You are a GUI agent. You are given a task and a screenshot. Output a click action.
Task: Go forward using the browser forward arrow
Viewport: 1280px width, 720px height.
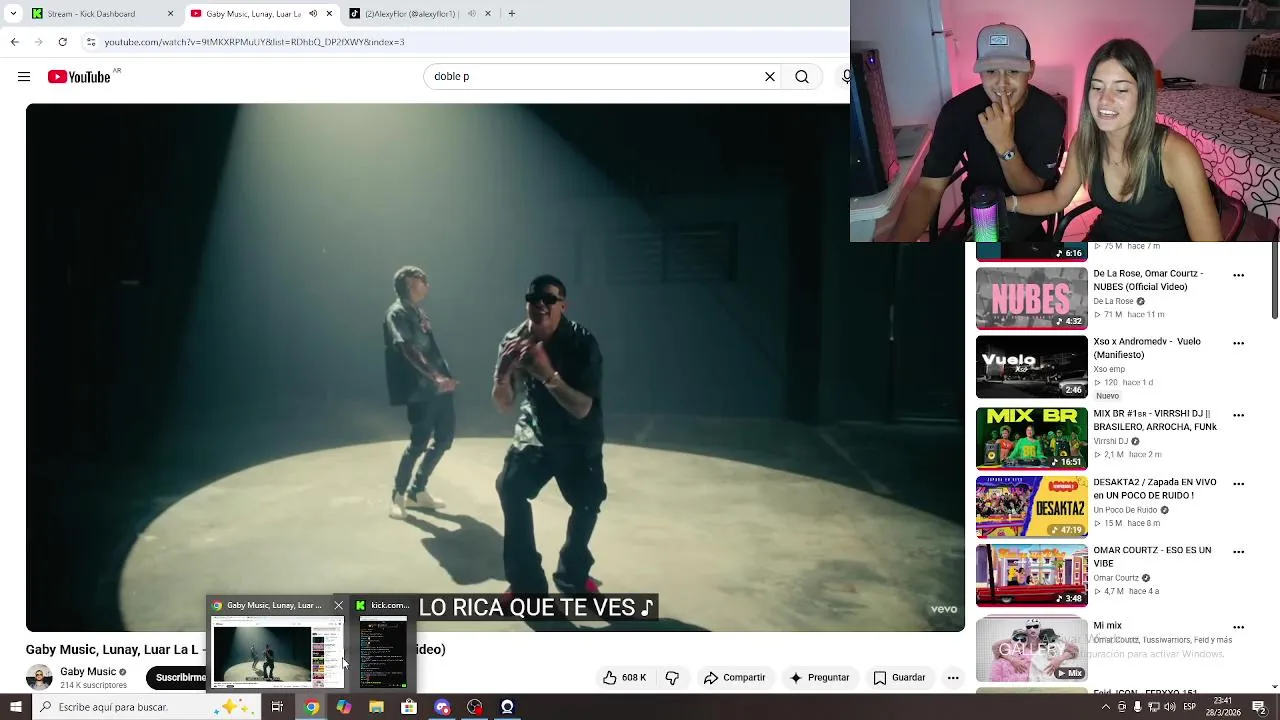coord(38,42)
